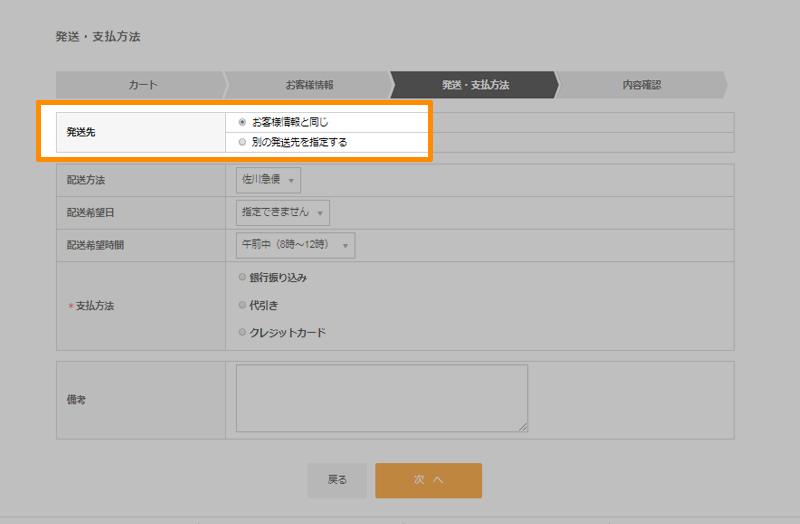Expand 指定できません delivery date dropdown

coord(283,213)
